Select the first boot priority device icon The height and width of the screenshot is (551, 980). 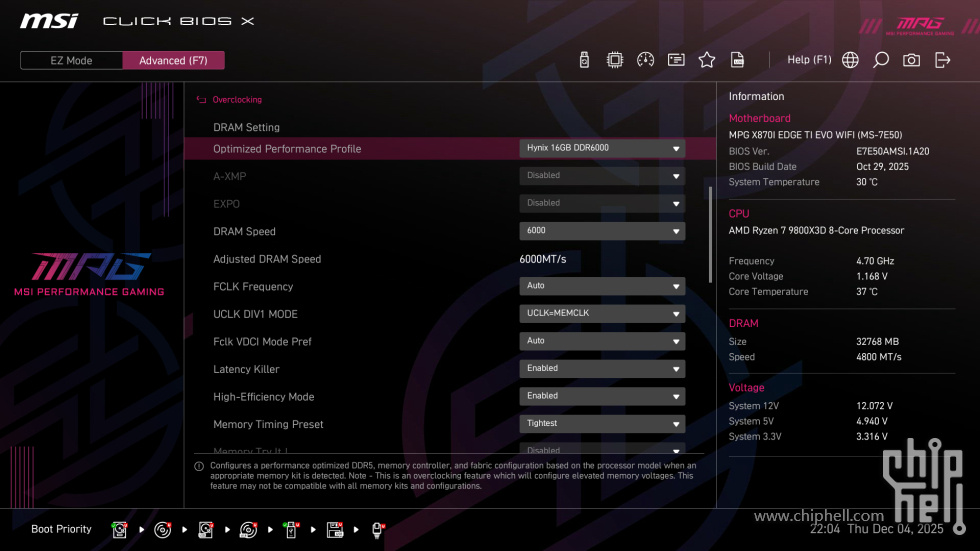tap(120, 529)
